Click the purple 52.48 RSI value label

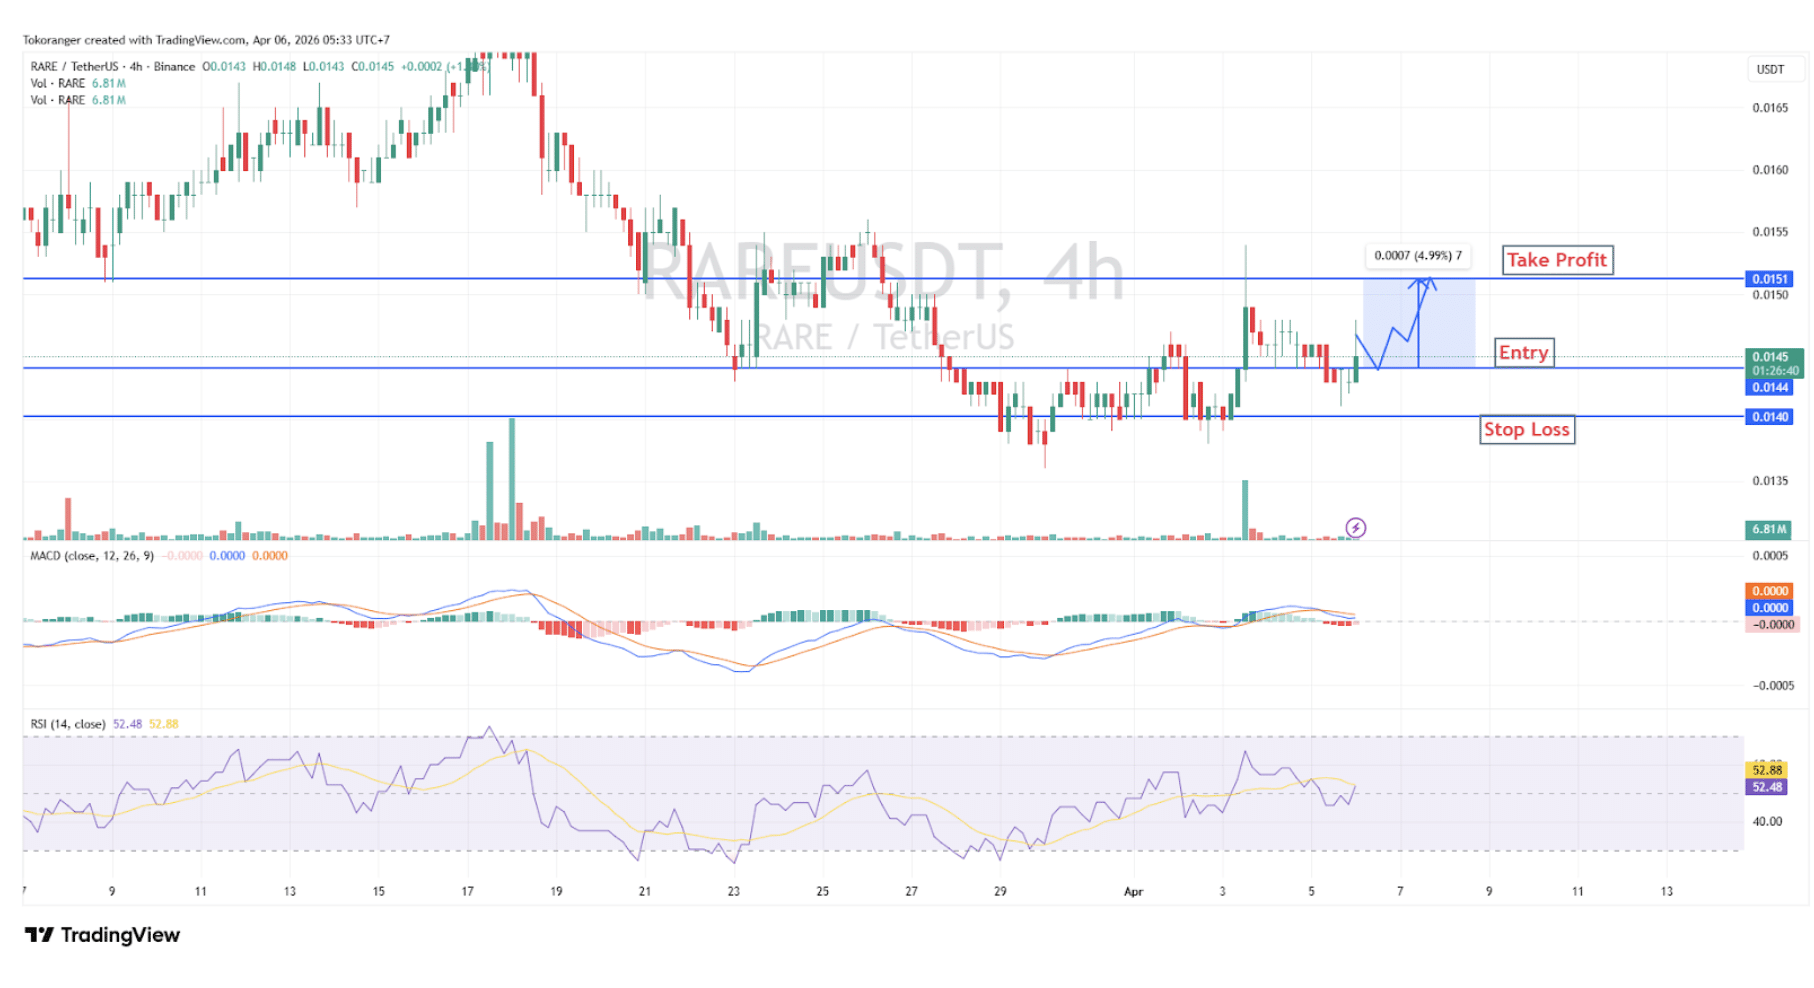tap(1767, 788)
